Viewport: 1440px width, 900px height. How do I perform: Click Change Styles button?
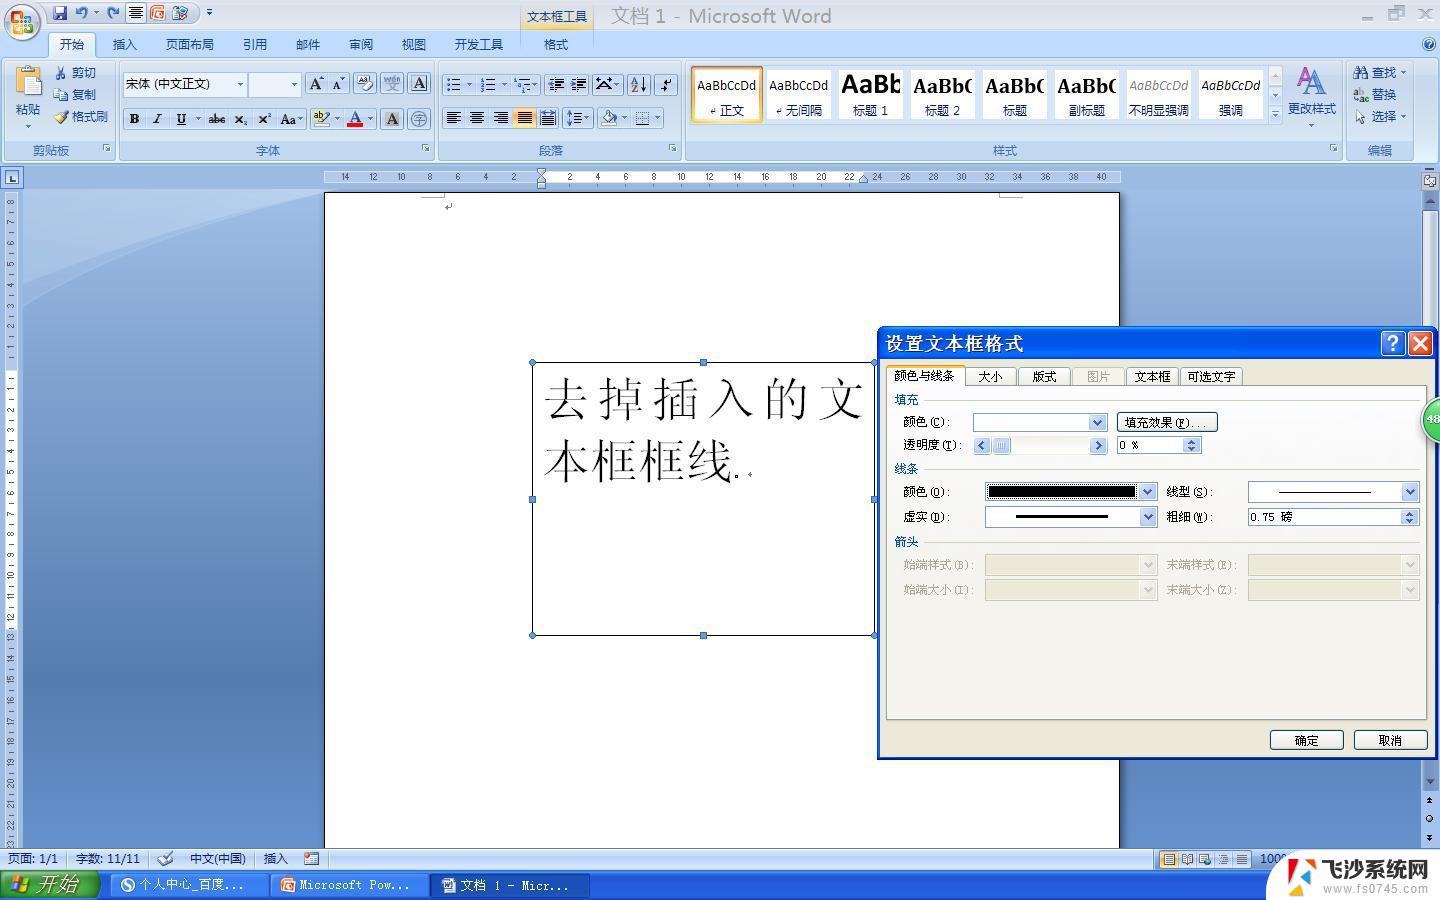pyautogui.click(x=1311, y=98)
